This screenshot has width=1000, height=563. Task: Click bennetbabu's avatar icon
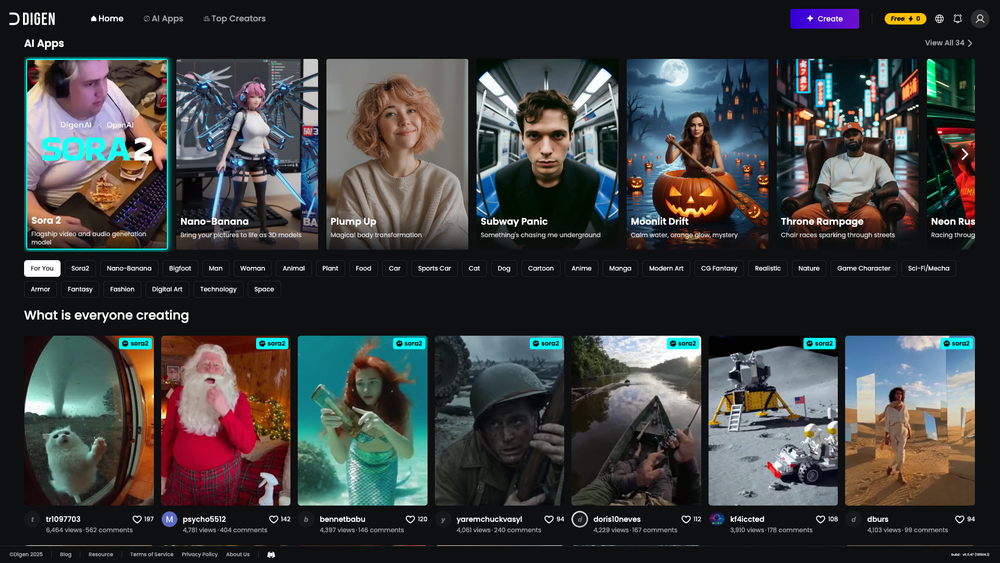[305, 519]
